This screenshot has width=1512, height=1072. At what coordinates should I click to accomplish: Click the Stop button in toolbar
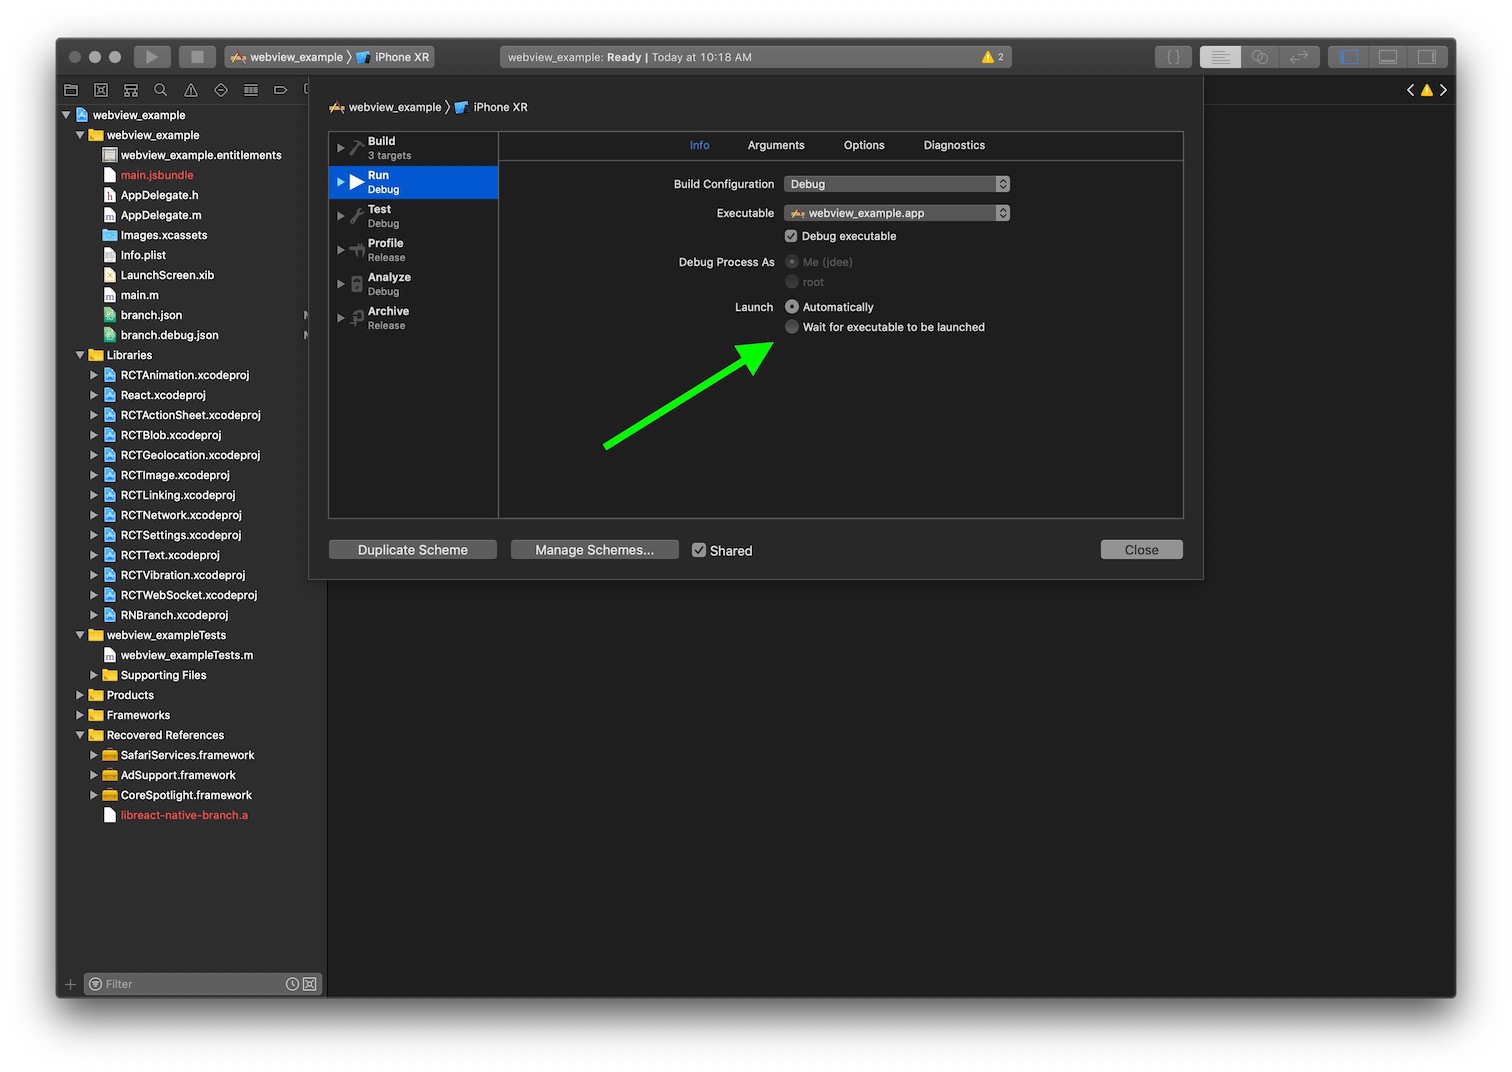point(197,57)
